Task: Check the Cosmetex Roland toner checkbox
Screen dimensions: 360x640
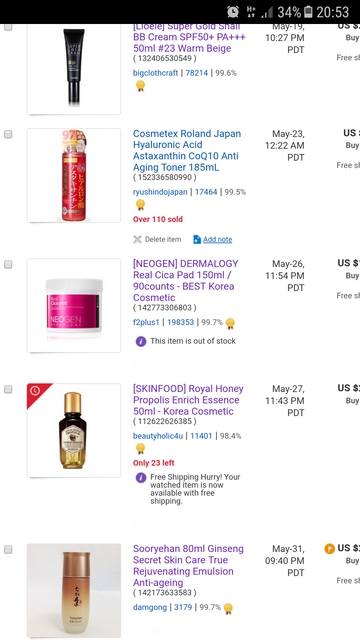Action: coord(8,134)
